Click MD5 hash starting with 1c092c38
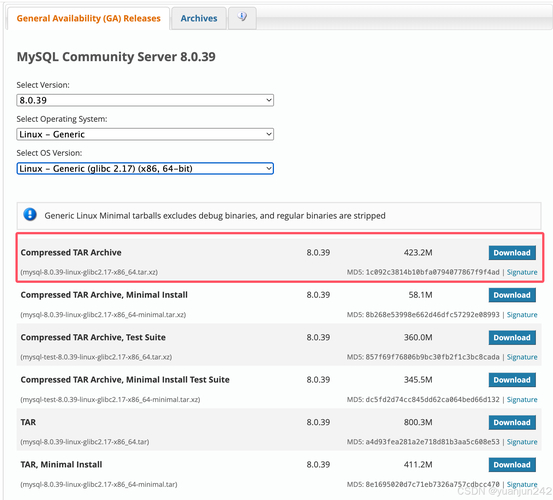 coord(432,272)
